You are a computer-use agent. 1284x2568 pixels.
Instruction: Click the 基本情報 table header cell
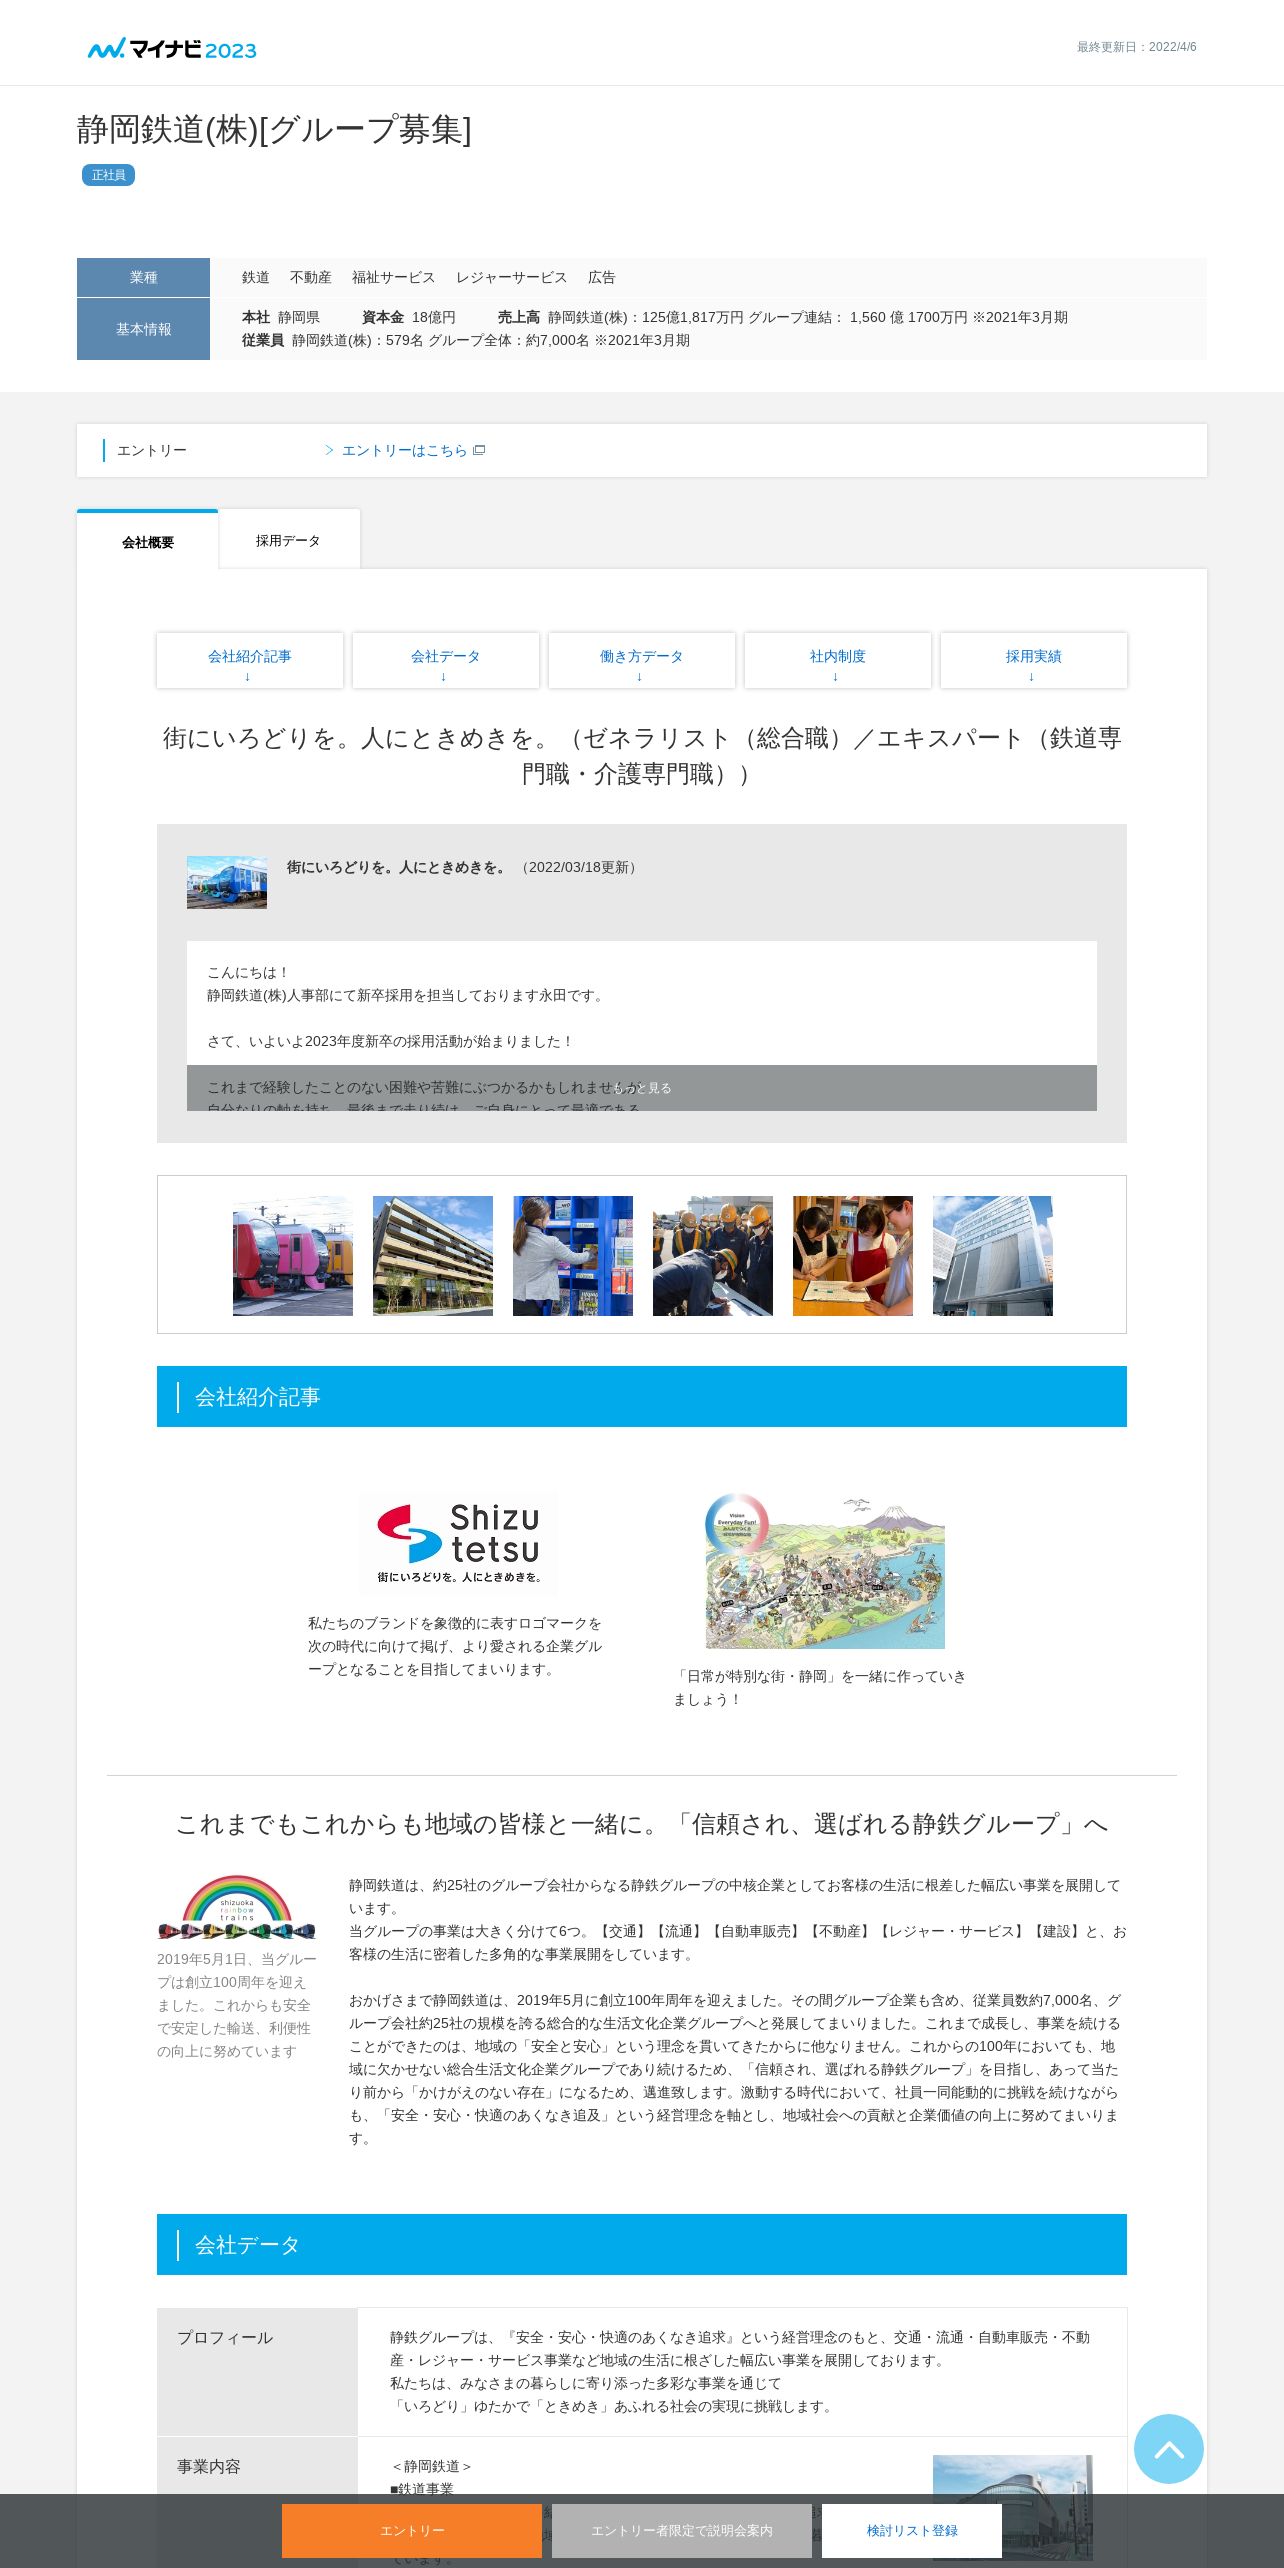point(143,329)
